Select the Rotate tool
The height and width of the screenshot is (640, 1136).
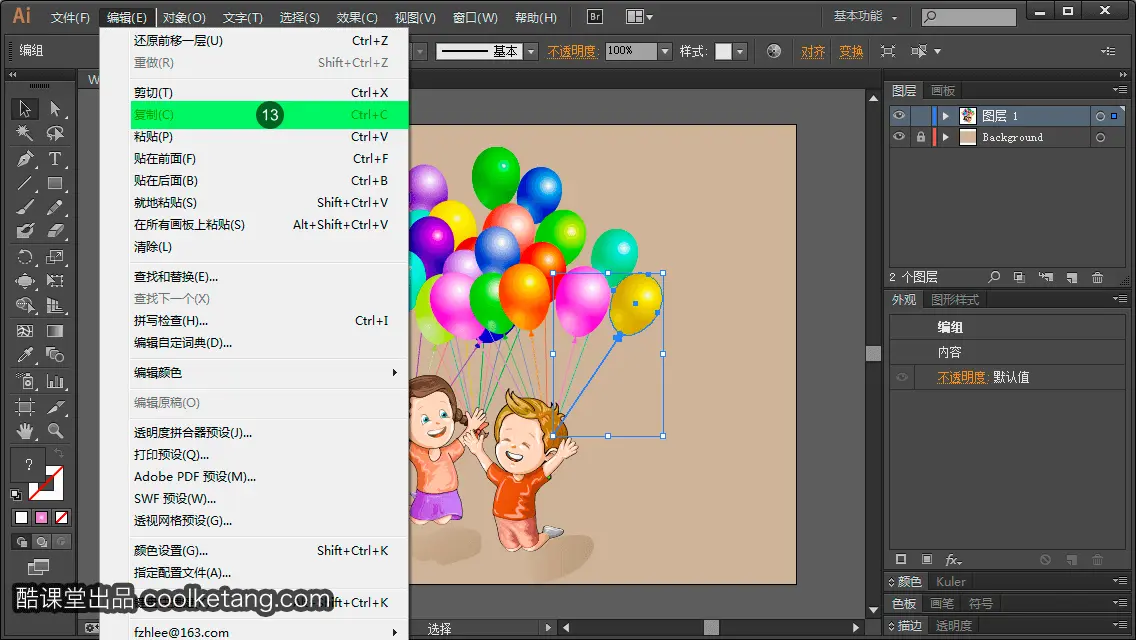[25, 257]
